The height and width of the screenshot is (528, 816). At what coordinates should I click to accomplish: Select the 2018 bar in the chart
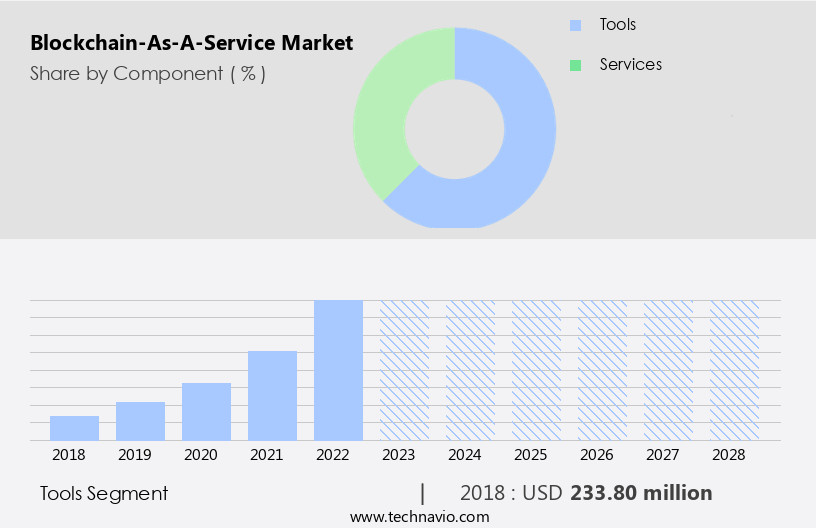point(74,428)
